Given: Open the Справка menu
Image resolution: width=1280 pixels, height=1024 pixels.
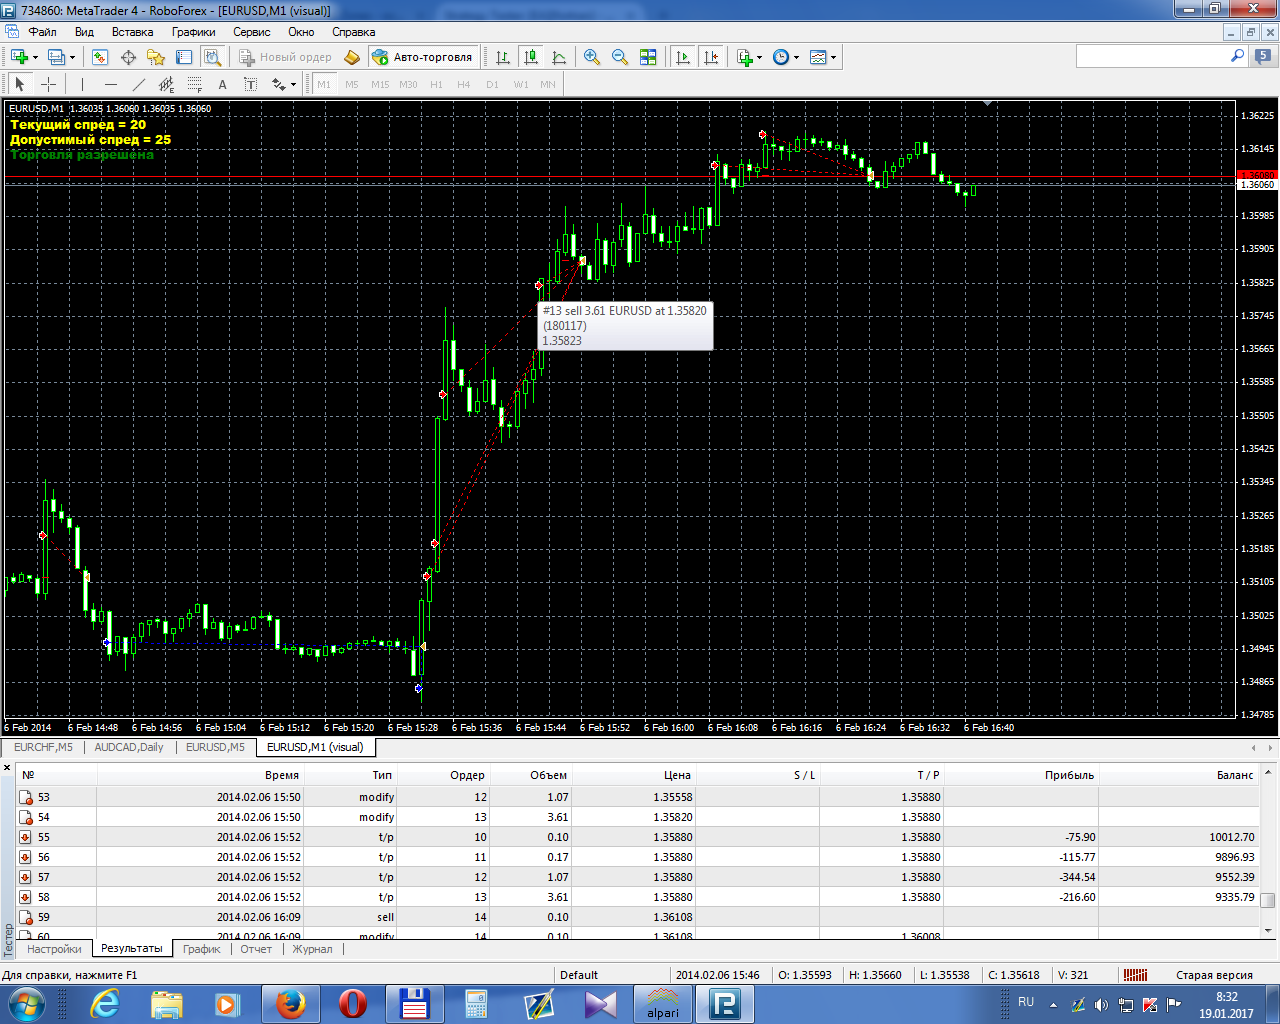Looking at the screenshot, I should pos(353,32).
